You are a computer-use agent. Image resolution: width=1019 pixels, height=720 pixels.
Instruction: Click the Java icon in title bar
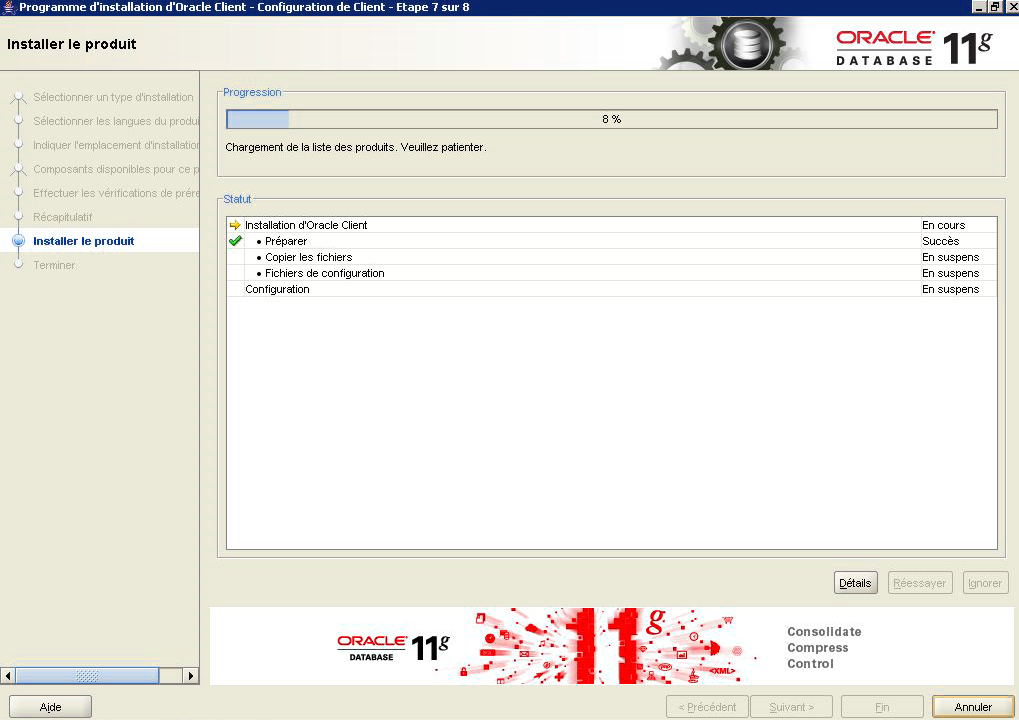tap(8, 7)
